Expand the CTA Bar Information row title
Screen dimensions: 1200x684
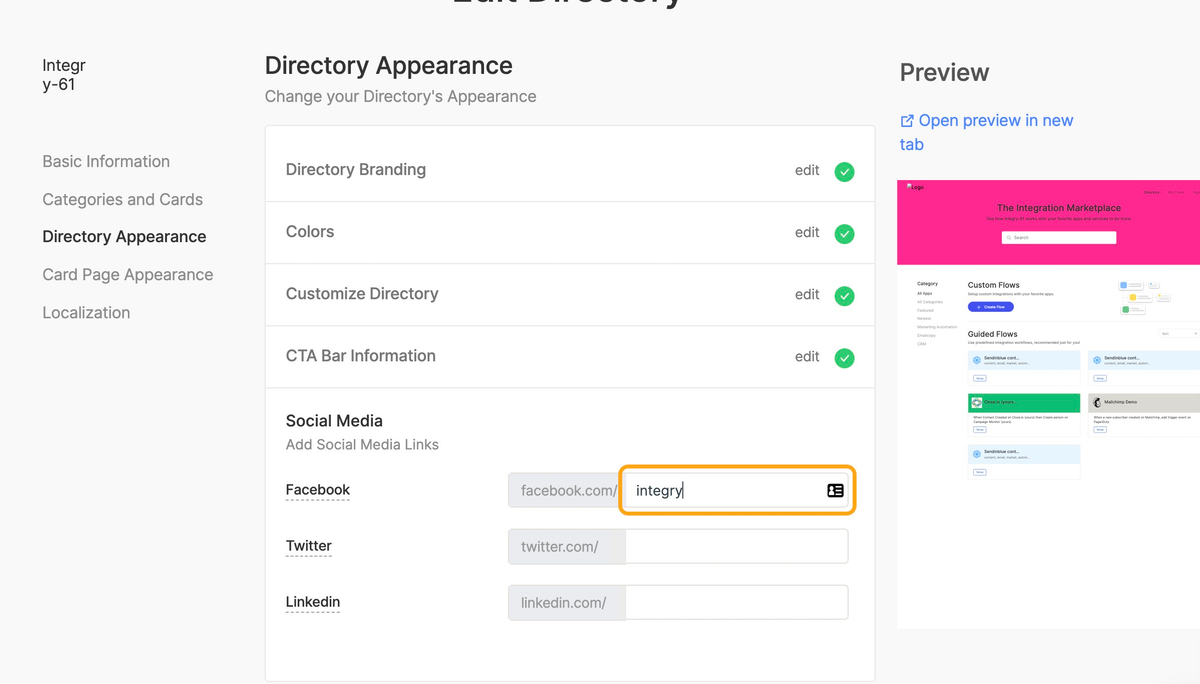361,355
